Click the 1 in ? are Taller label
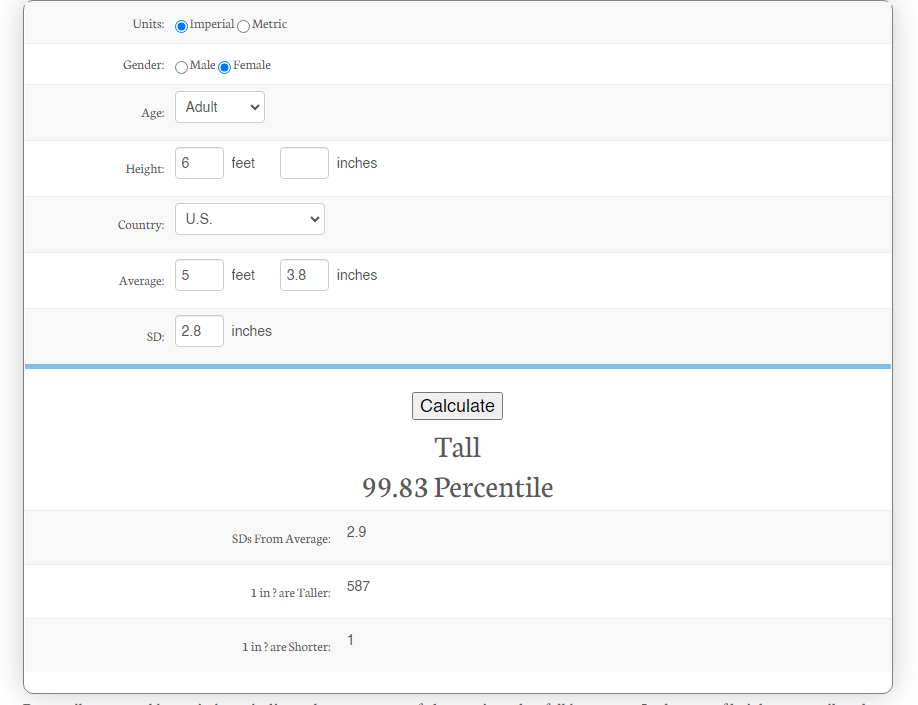918x705 pixels. click(290, 593)
